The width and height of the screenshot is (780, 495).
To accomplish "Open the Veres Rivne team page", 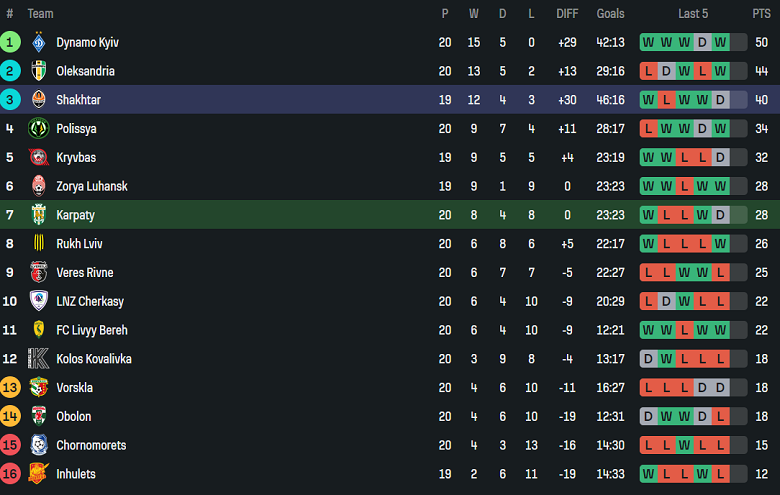I will [84, 273].
